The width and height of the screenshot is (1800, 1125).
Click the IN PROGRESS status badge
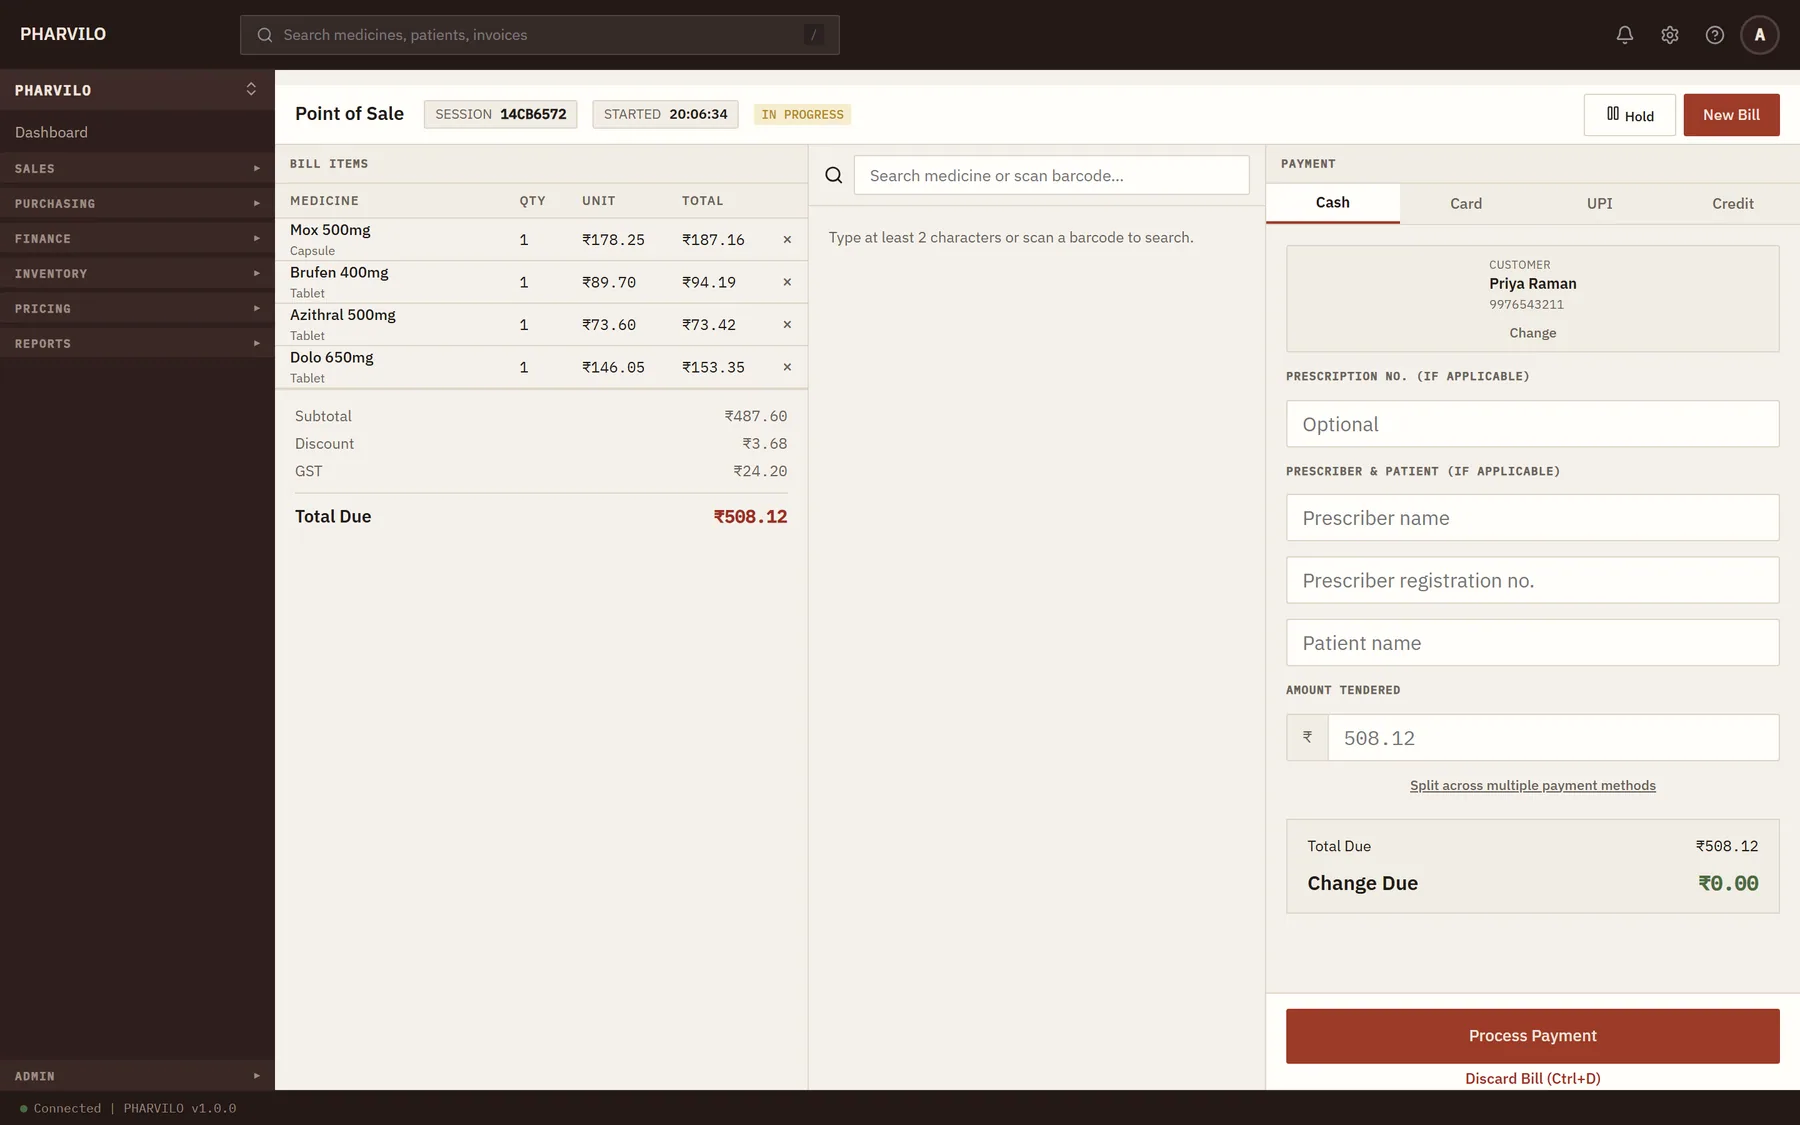802,115
